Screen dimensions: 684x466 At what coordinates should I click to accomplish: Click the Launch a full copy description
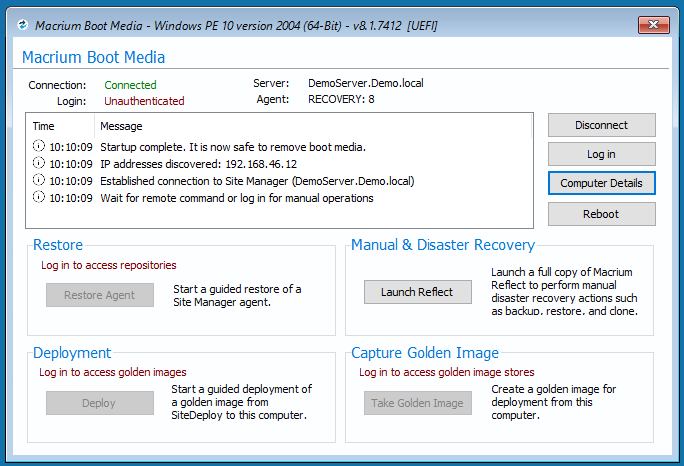[564, 291]
